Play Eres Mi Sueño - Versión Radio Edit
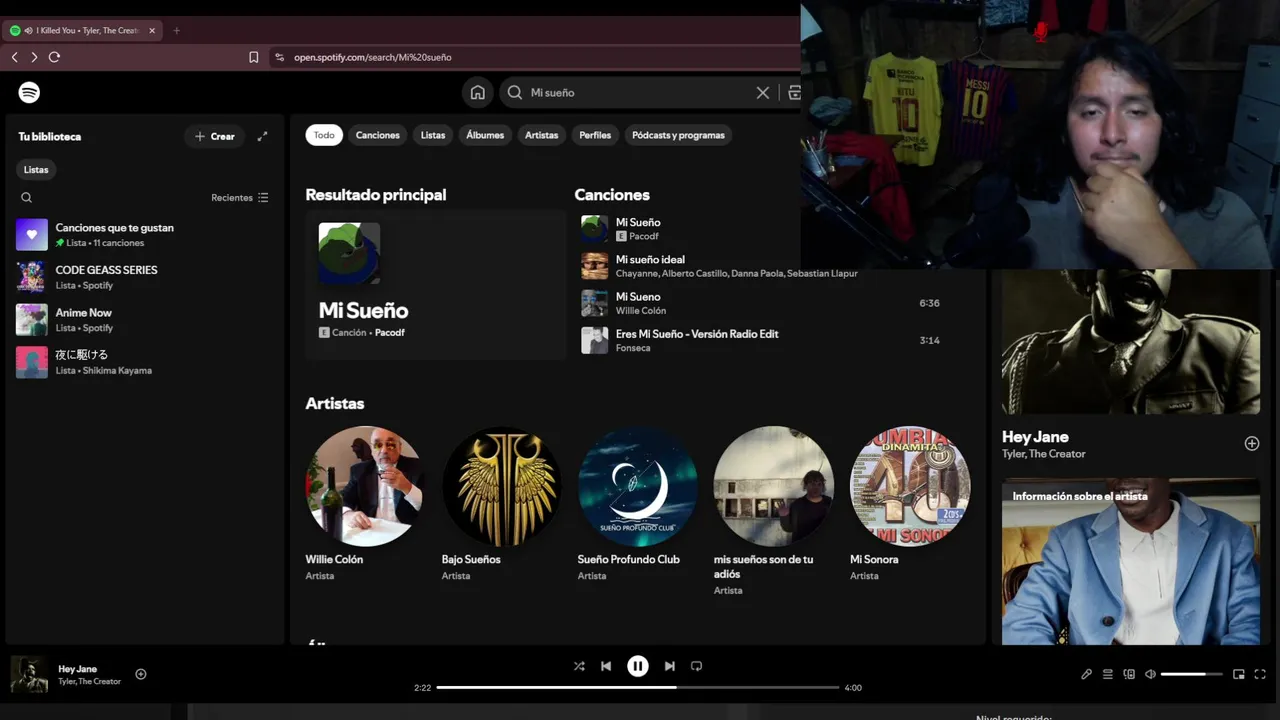 tap(760, 340)
